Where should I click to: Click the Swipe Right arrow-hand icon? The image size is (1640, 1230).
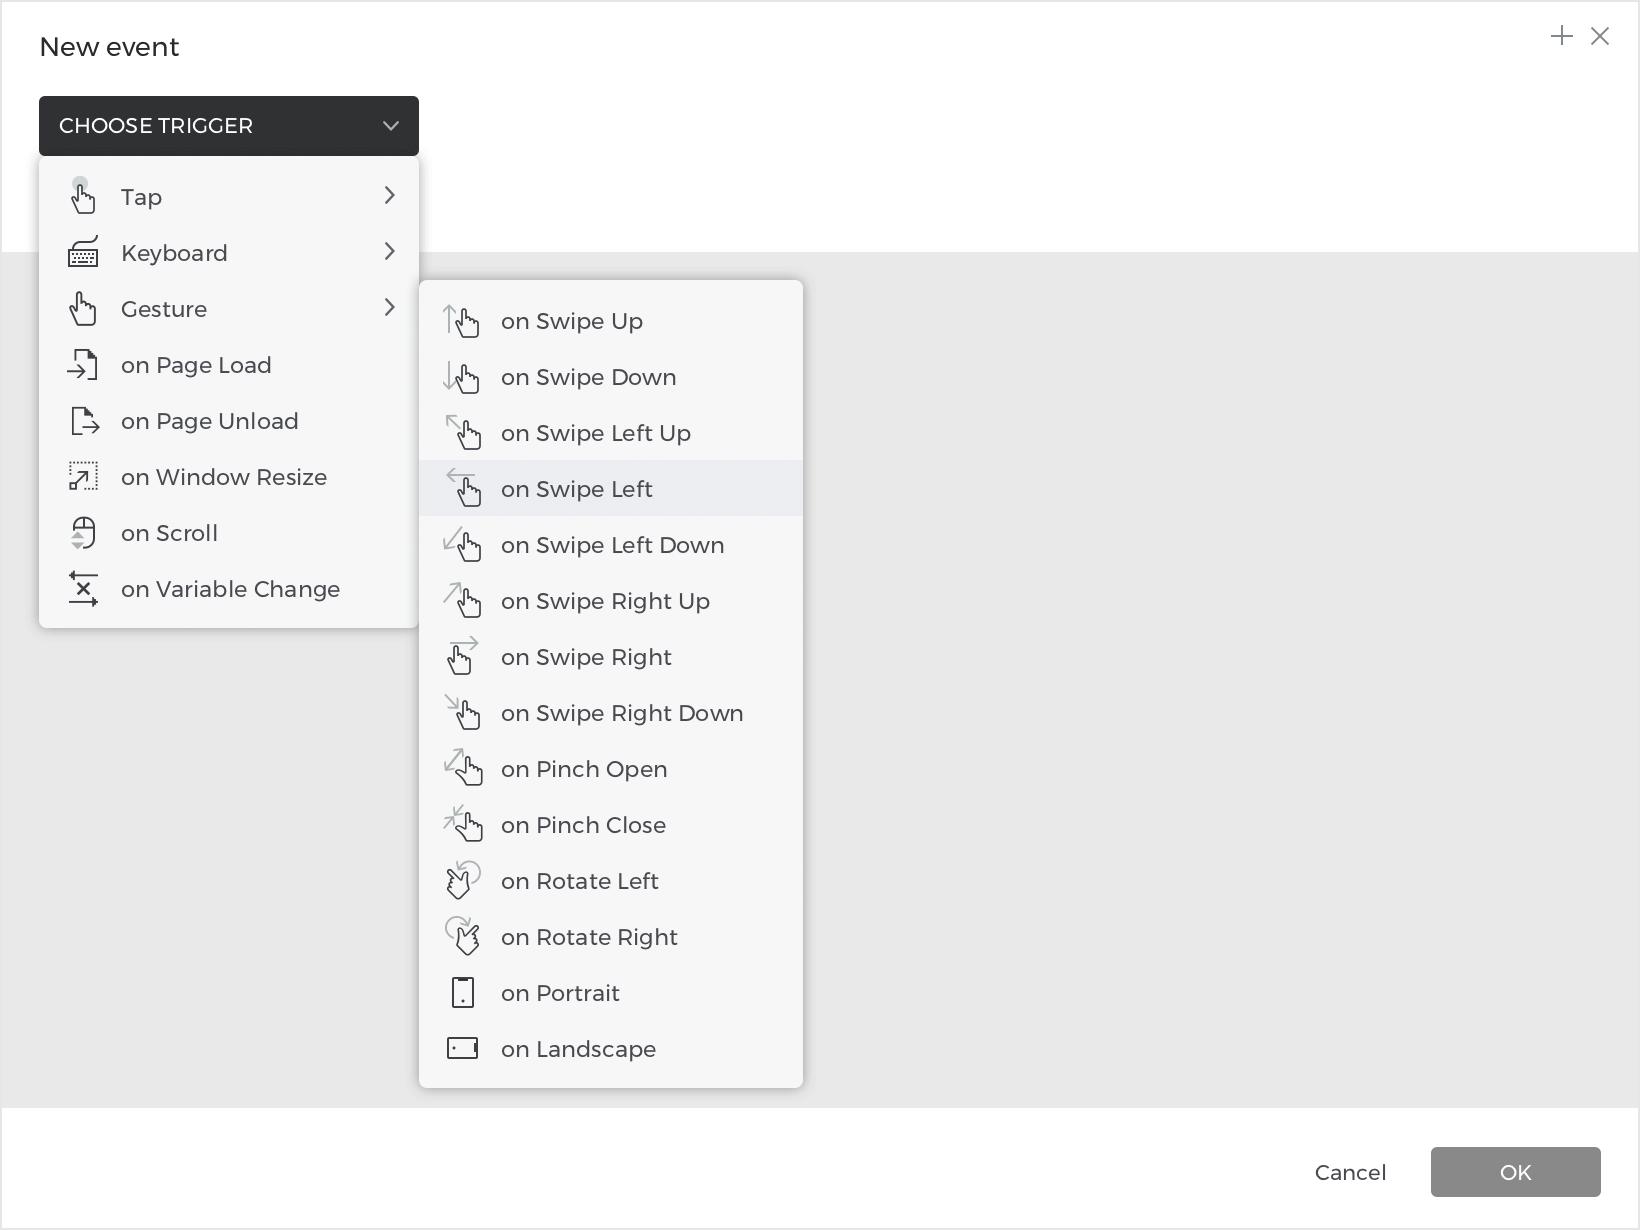point(463,657)
